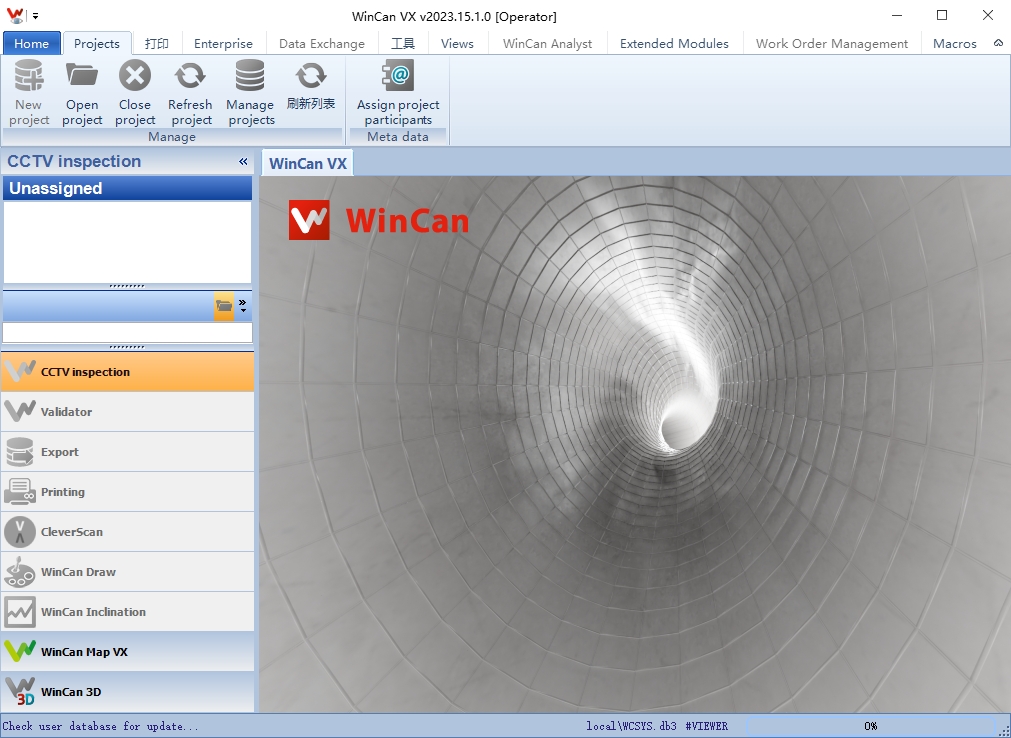Open the 工具 ribbon tab
This screenshot has height=738, width=1011.
click(x=403, y=43)
